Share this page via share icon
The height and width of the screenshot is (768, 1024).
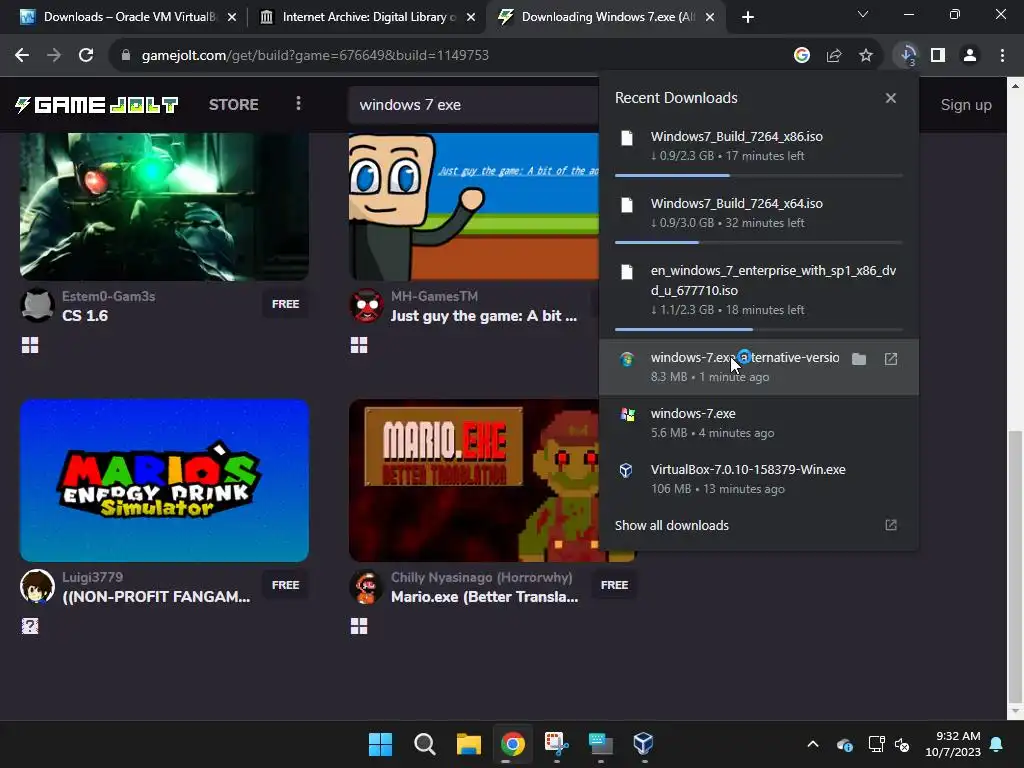(833, 56)
